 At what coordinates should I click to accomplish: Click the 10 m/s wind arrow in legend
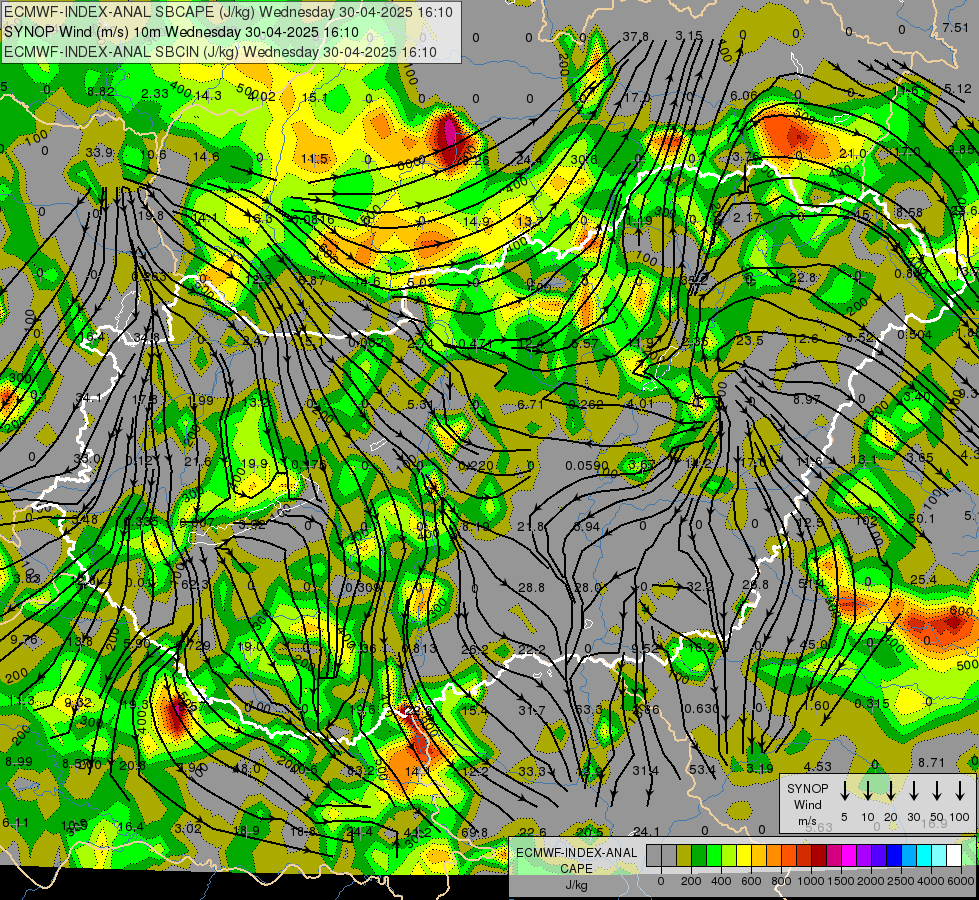[867, 791]
